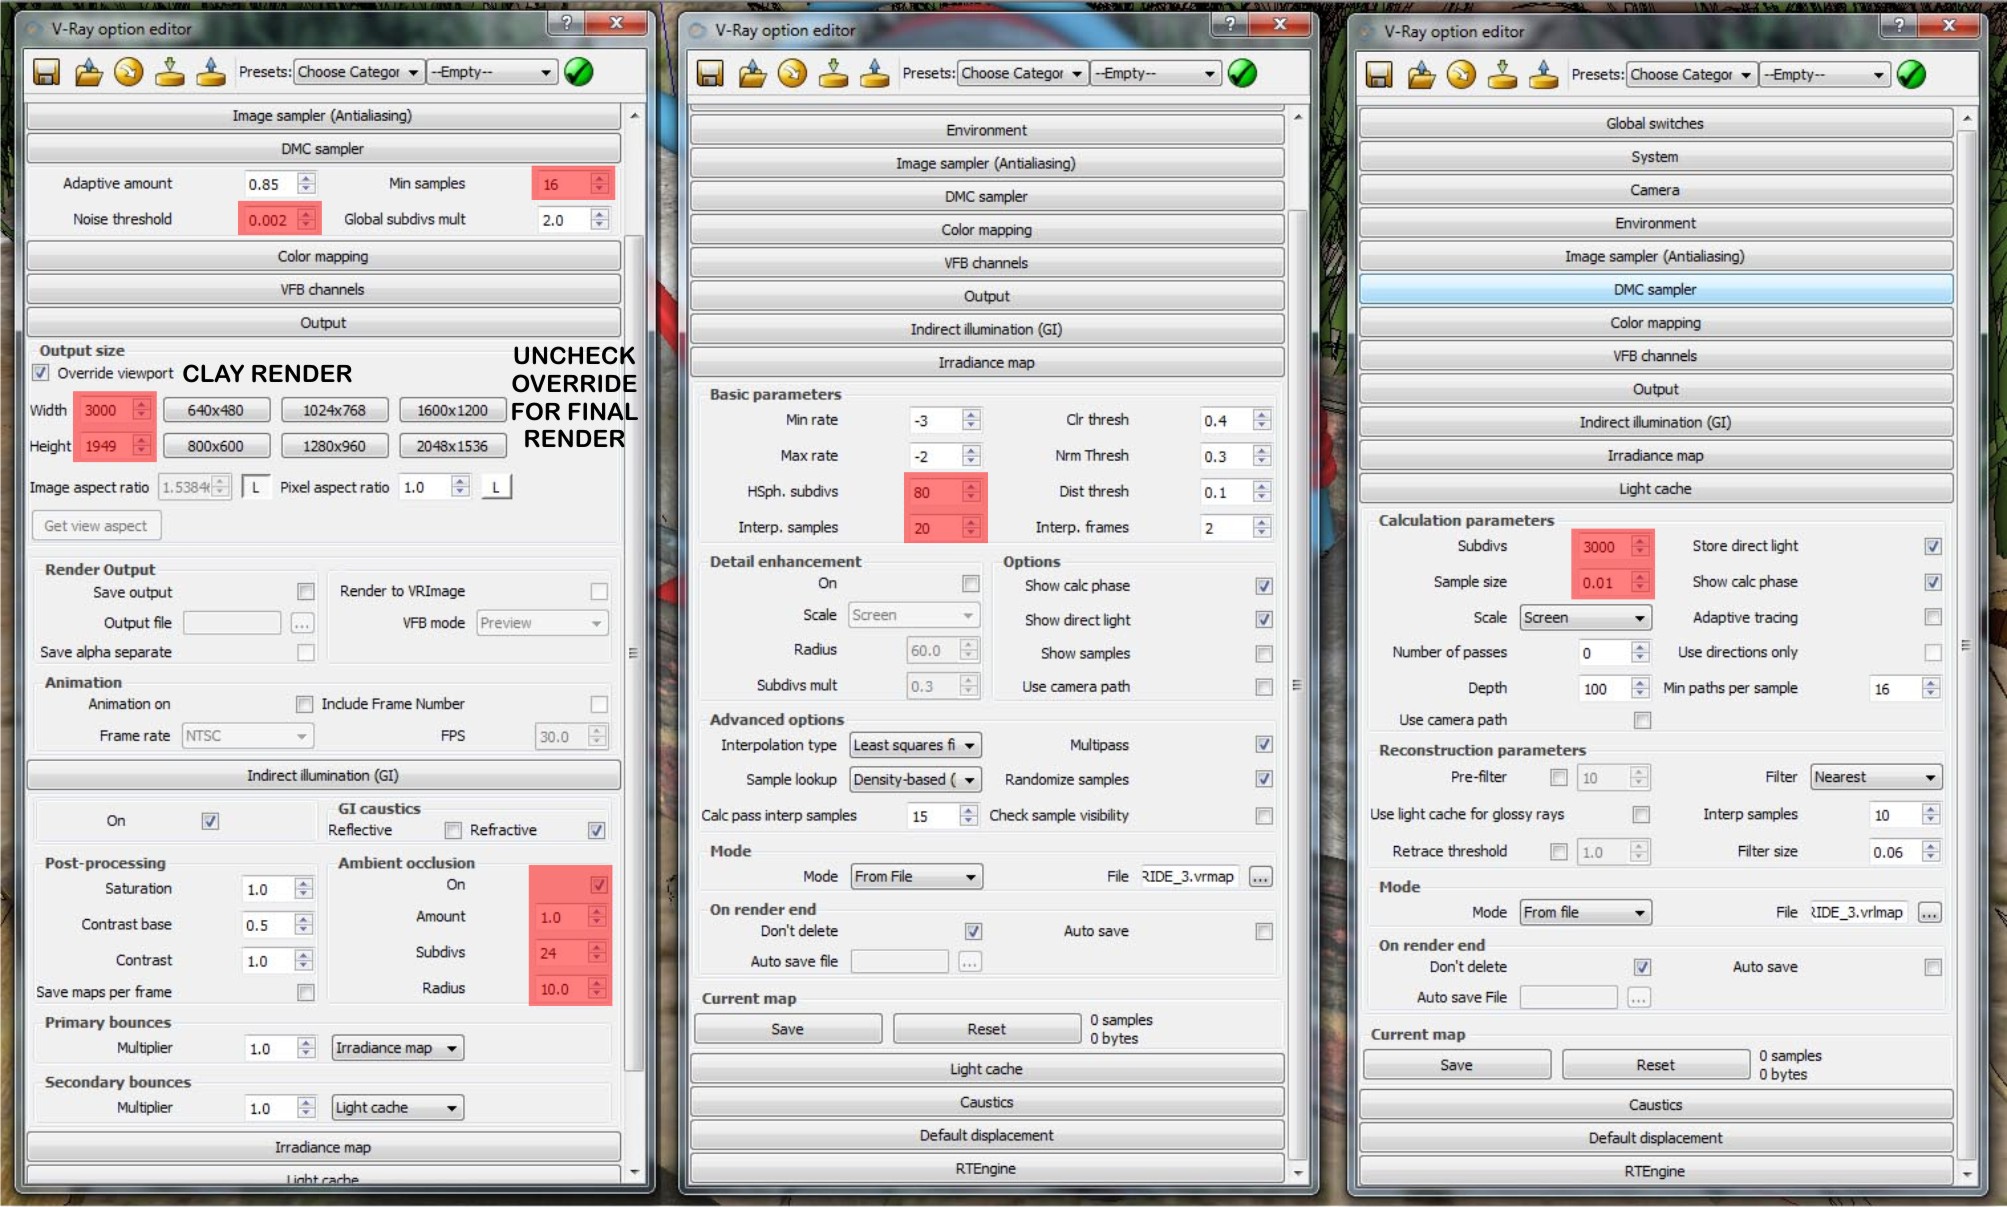2007x1207 pixels.
Task: Click the save floppy icon in left window
Action: pos(46,72)
